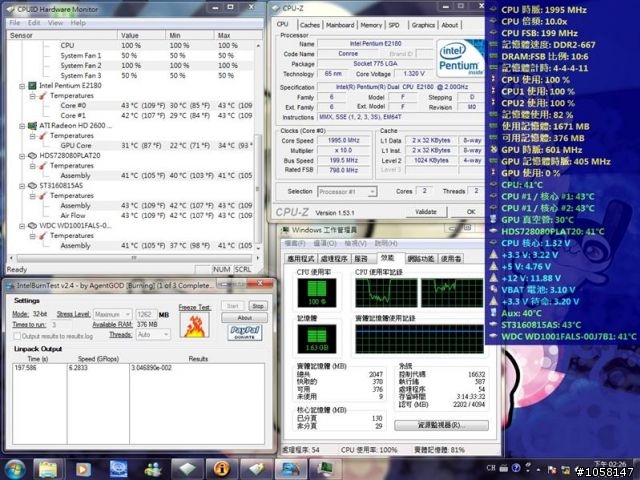Open Windows Explorer folder icon on taskbar
The height and width of the screenshot is (480, 640).
pyautogui.click(x=48, y=469)
